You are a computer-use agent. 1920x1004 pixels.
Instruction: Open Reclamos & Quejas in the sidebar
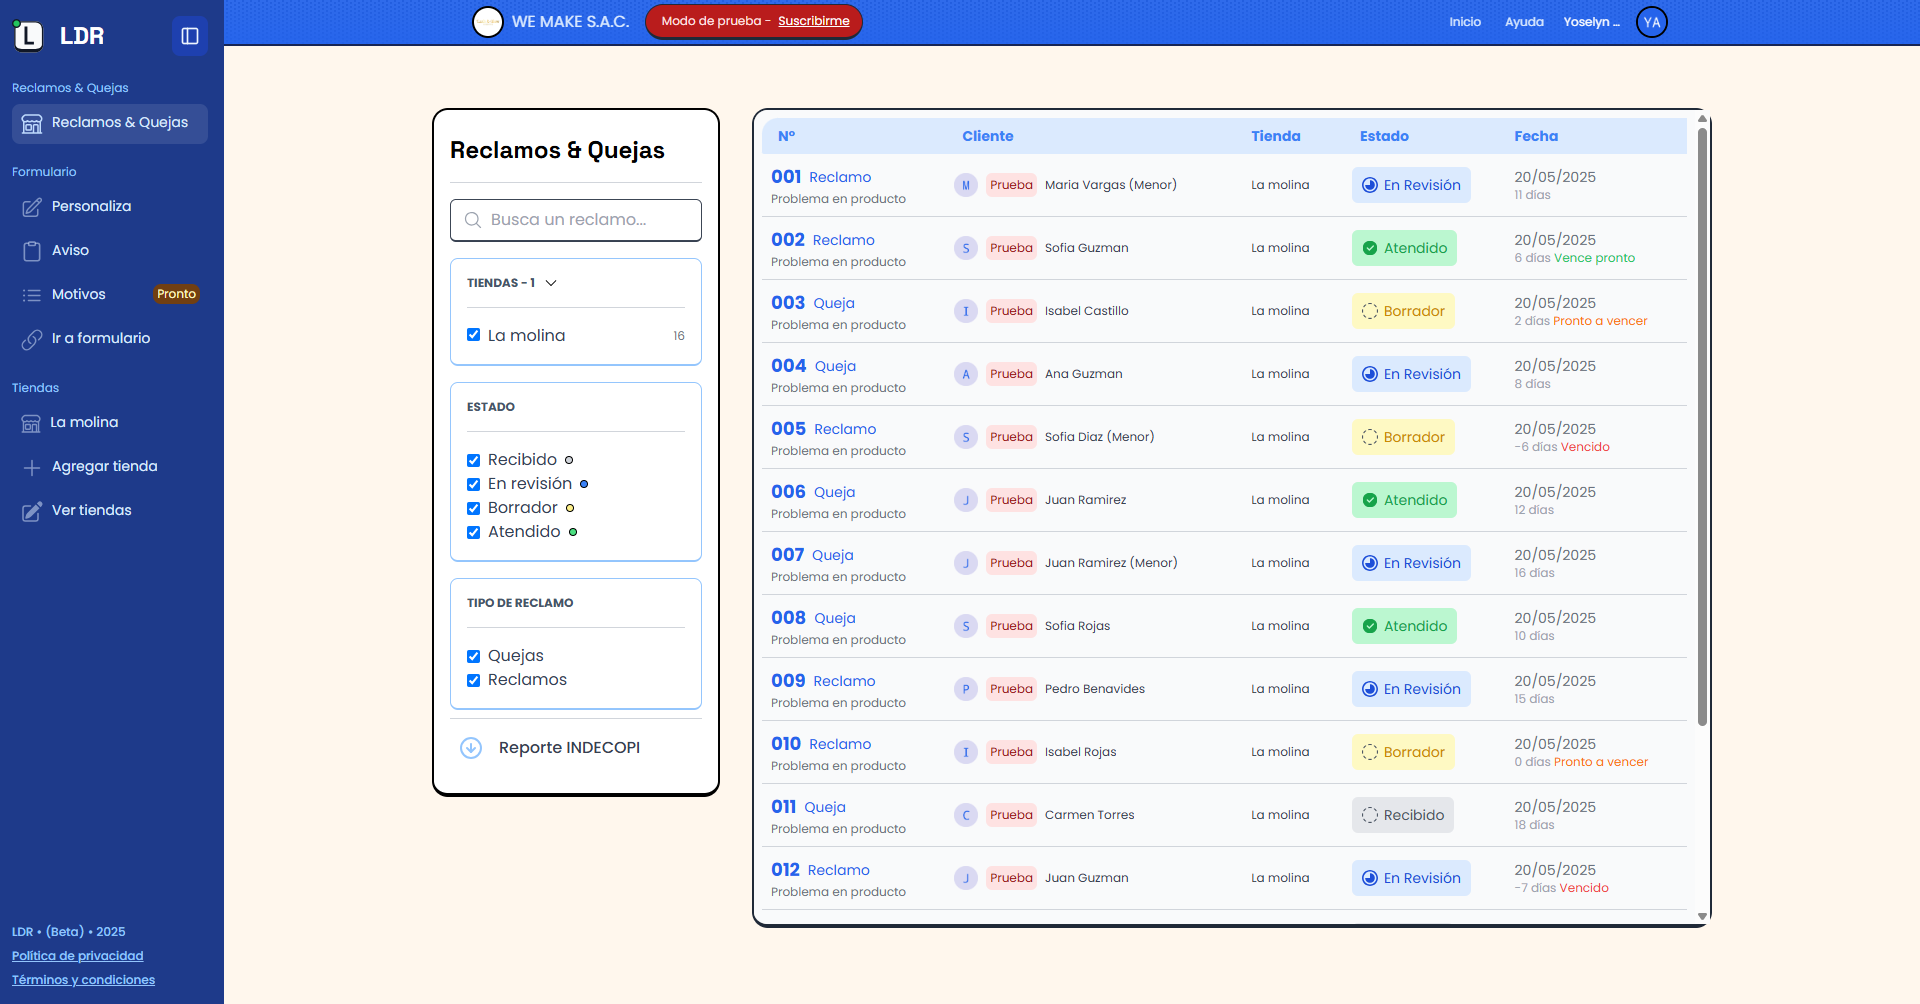[110, 123]
